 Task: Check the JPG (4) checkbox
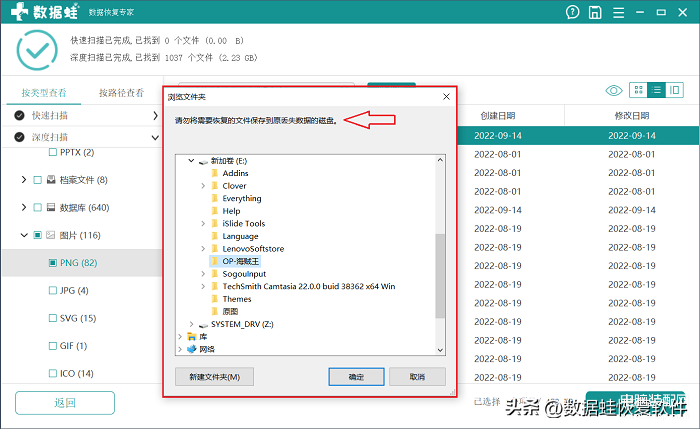click(52, 291)
